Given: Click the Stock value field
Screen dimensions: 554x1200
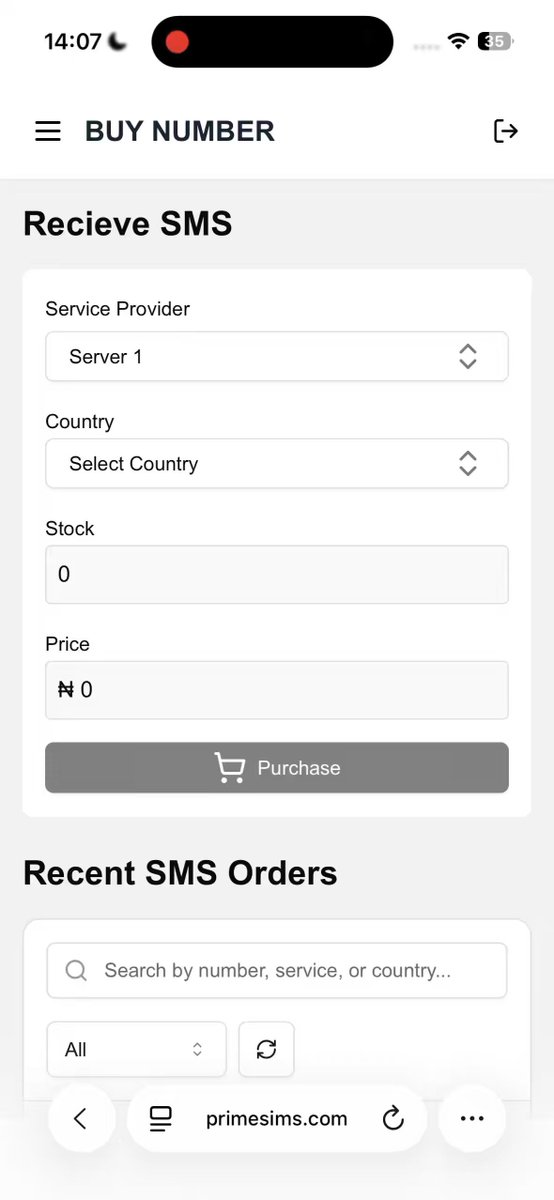Looking at the screenshot, I should pos(277,574).
